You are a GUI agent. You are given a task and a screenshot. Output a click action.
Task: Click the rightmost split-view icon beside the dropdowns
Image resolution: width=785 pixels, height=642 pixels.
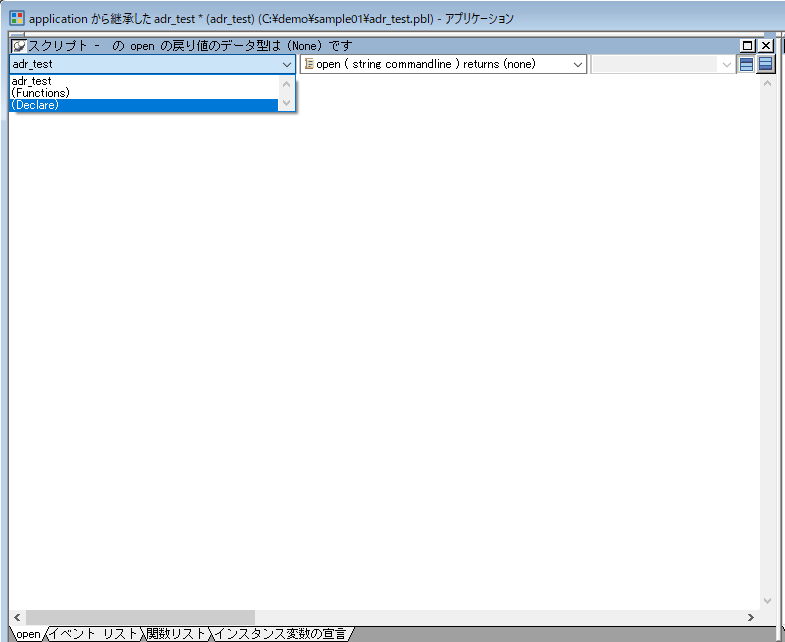[766, 64]
